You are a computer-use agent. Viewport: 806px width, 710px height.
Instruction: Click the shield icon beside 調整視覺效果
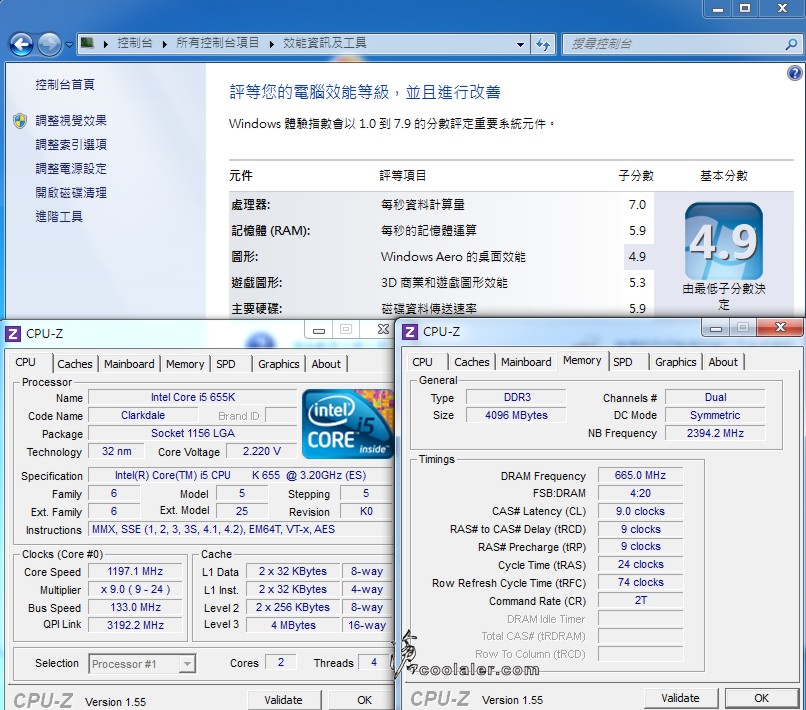(x=20, y=121)
